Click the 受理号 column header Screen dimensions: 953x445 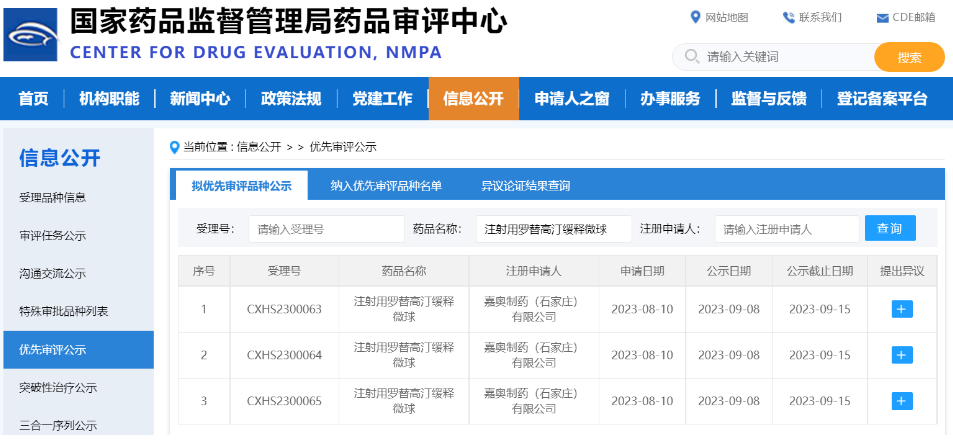click(284, 271)
